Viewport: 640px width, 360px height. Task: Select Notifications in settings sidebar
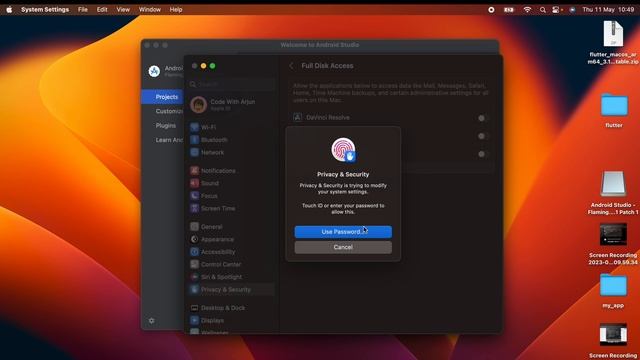[x=232, y=171]
